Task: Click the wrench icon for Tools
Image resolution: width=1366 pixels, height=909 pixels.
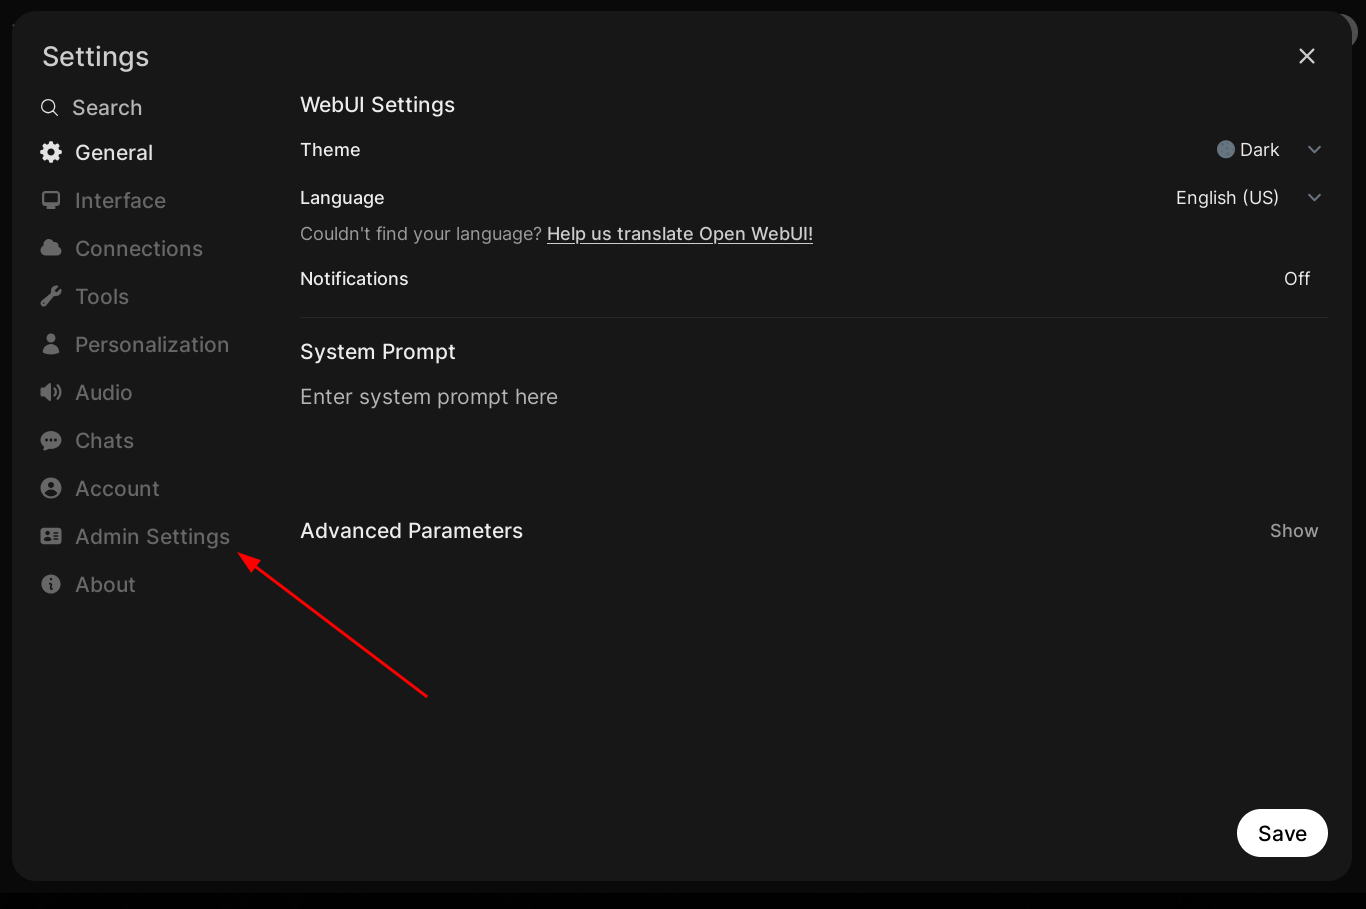Action: tap(51, 296)
